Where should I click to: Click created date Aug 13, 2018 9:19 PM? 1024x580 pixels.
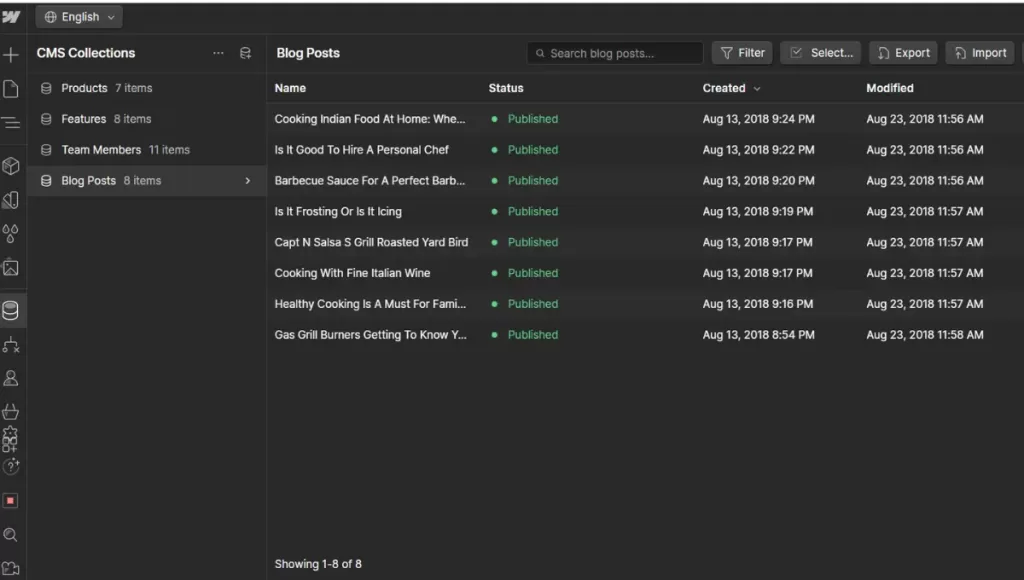[758, 212]
